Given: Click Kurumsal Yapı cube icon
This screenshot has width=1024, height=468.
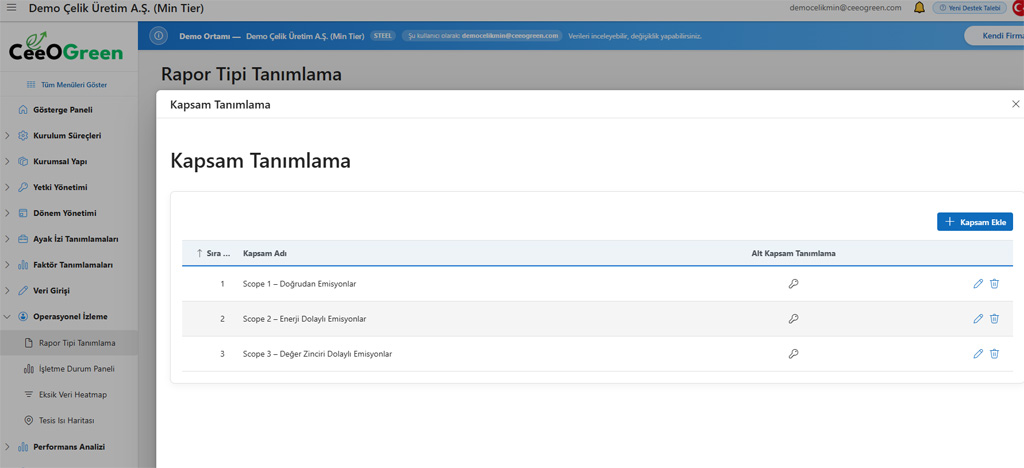Looking at the screenshot, I should click(x=23, y=161).
